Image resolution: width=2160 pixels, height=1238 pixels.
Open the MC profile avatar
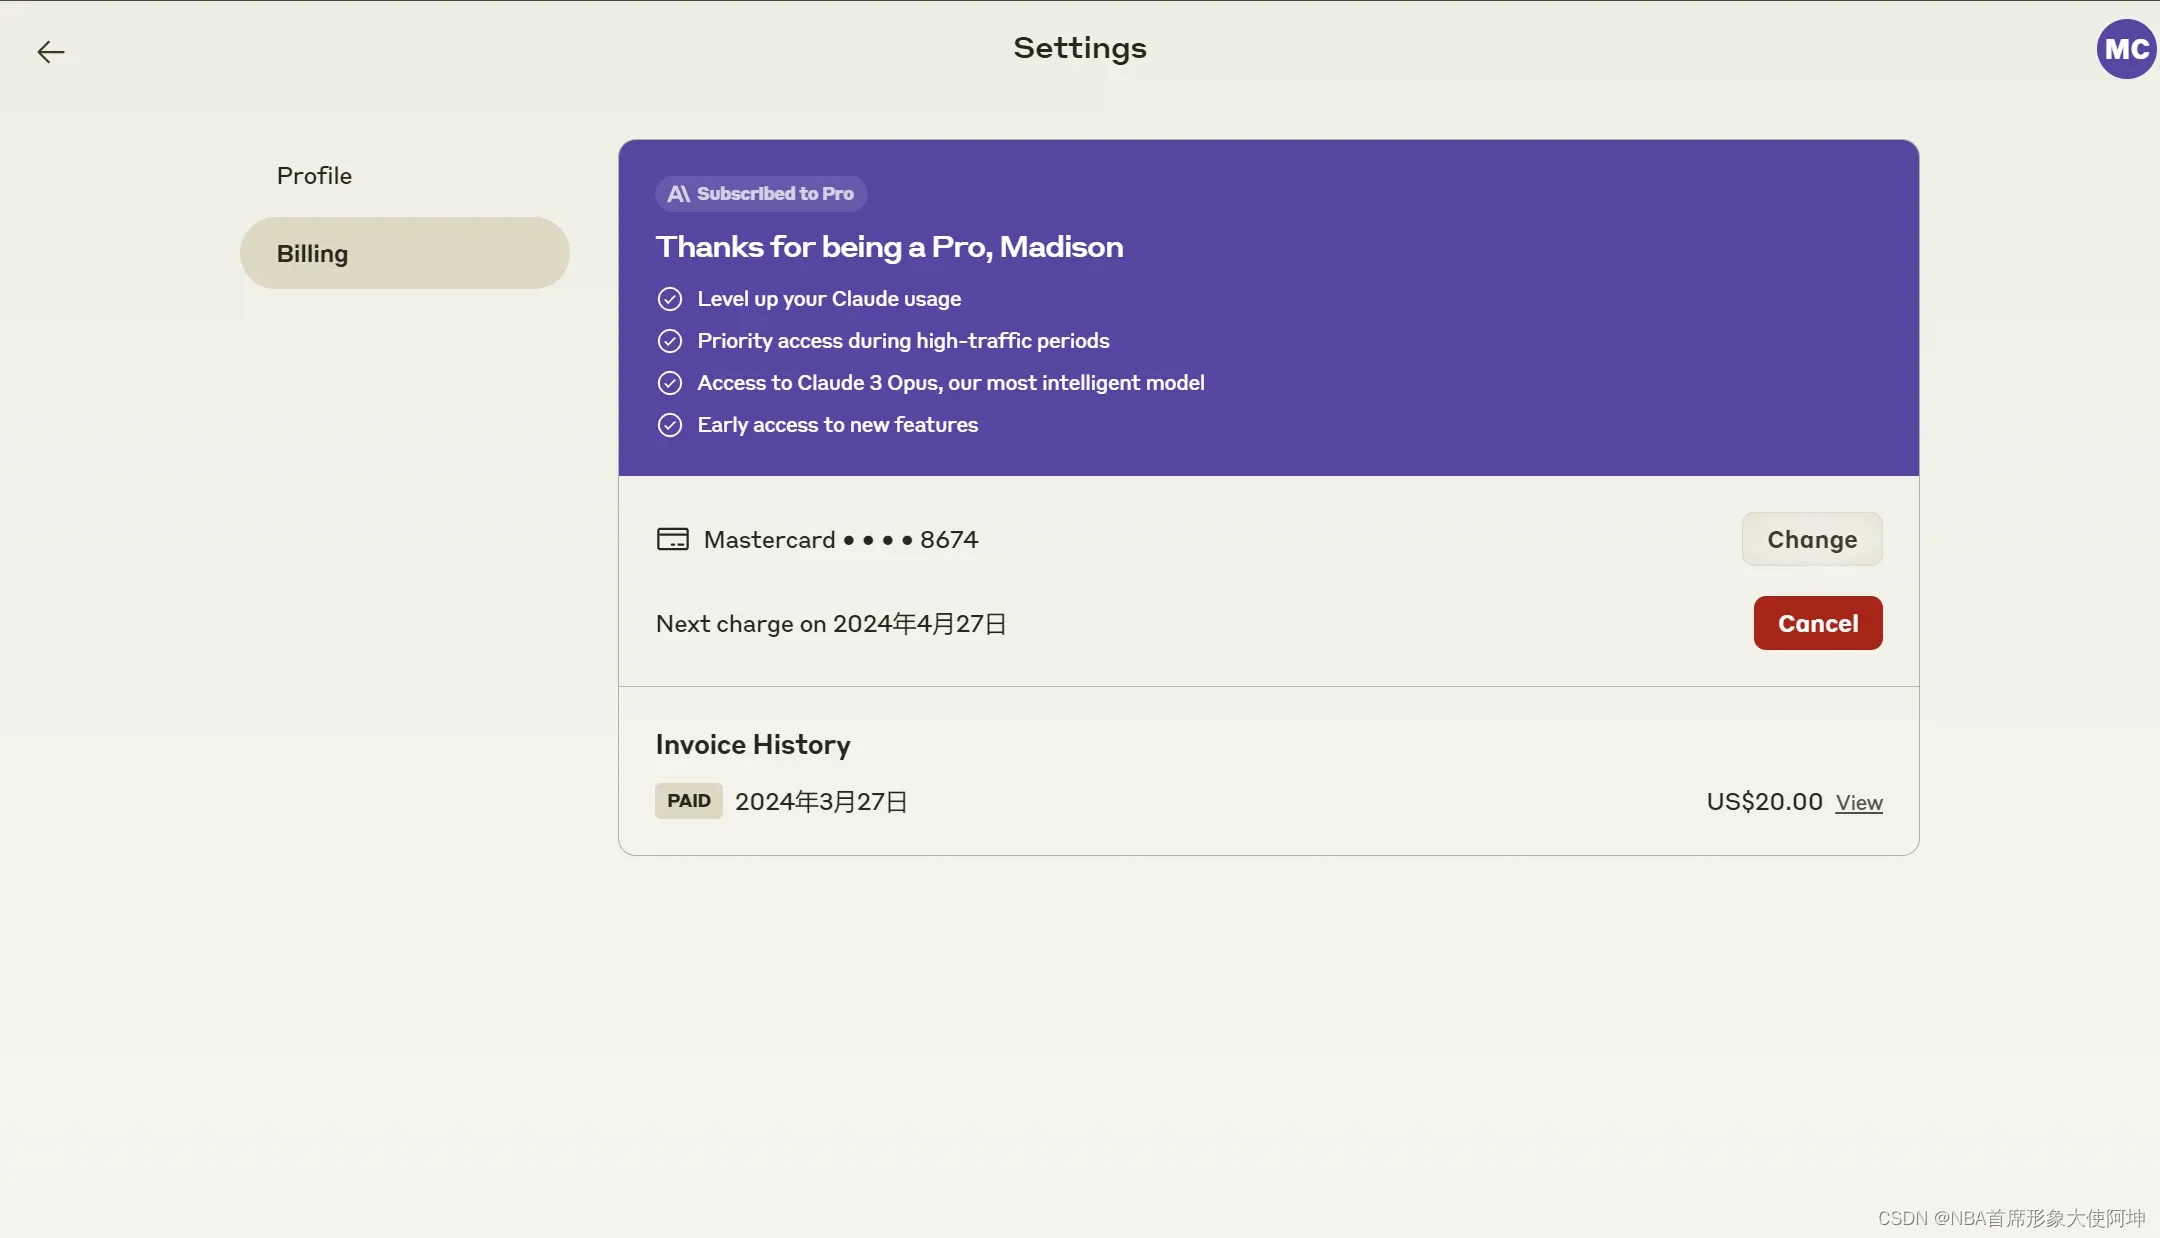point(2126,49)
